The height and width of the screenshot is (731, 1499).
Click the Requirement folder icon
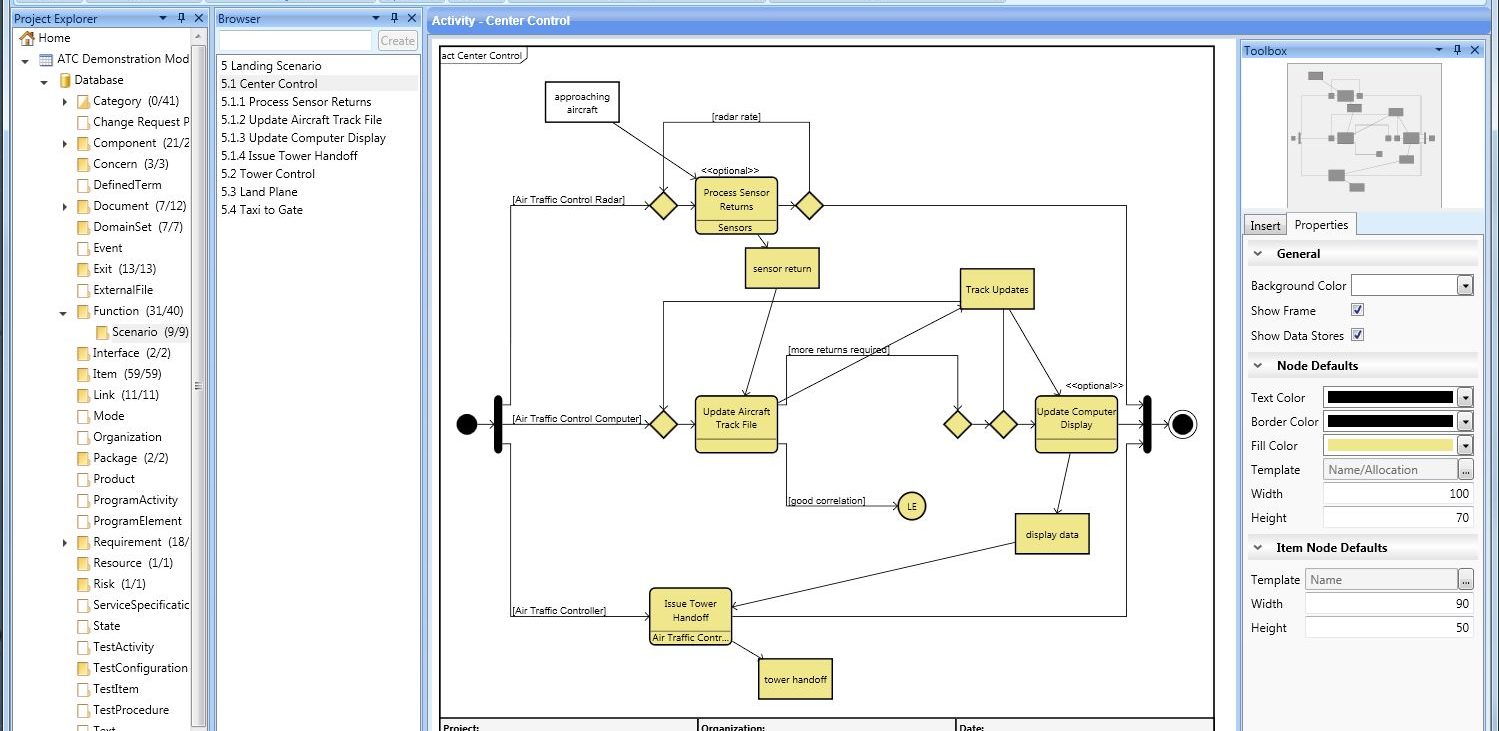coord(84,543)
